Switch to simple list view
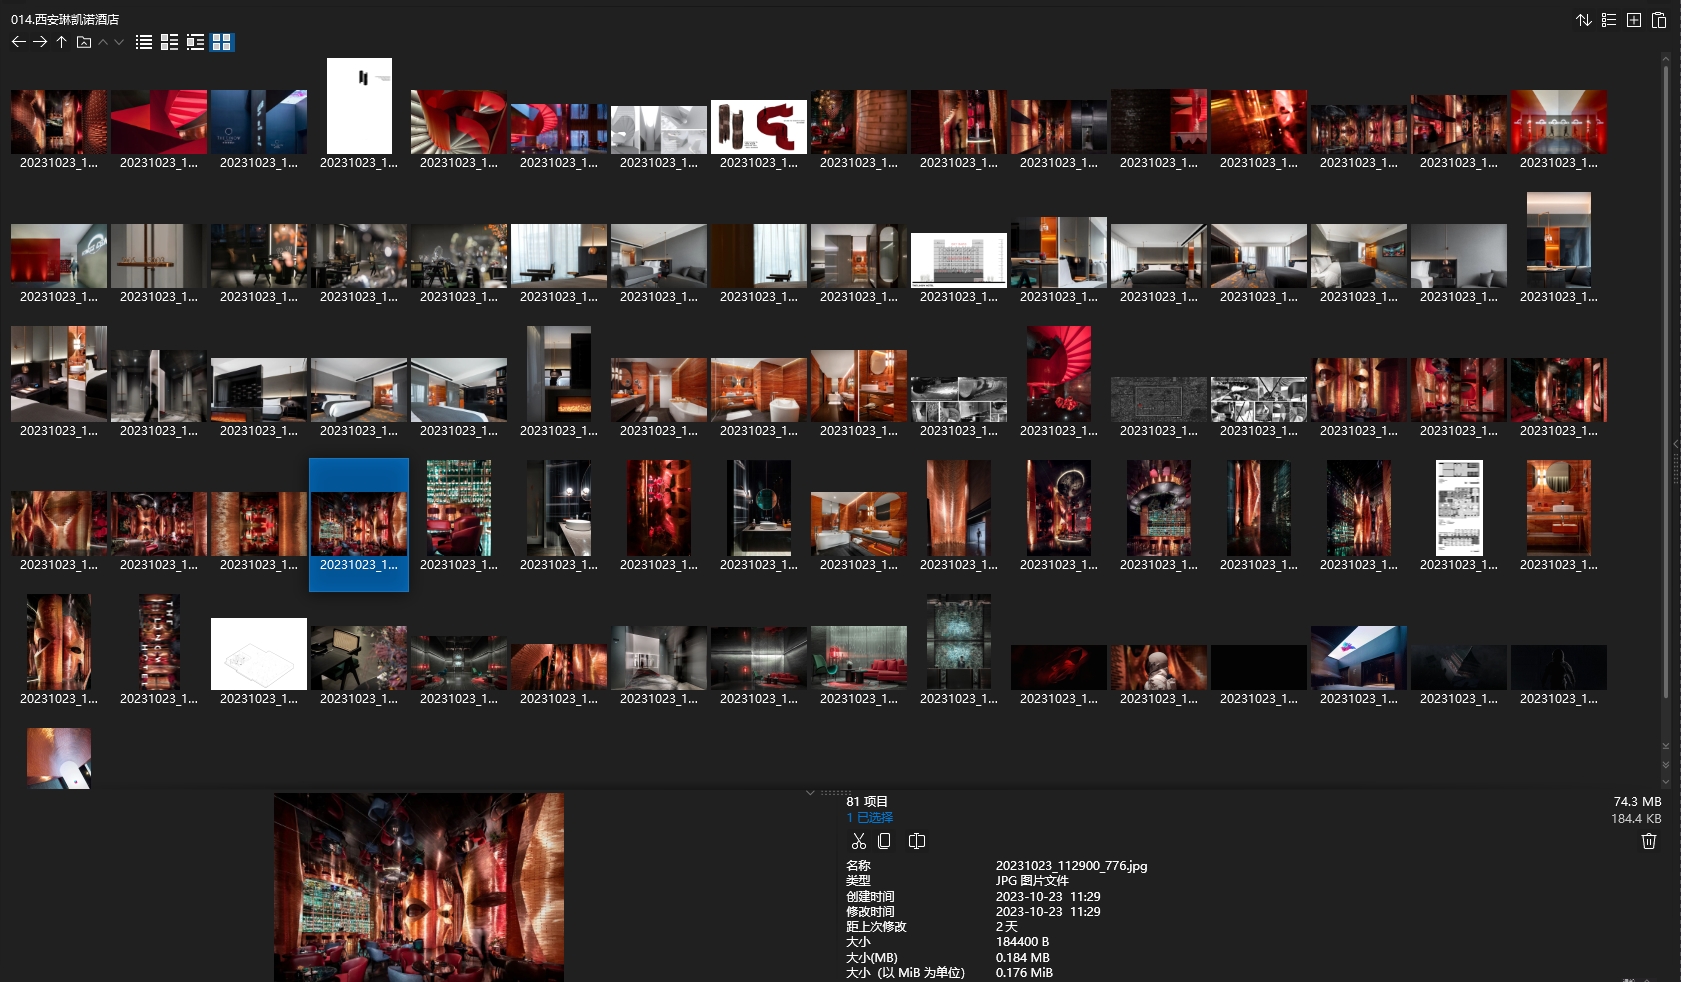The height and width of the screenshot is (982, 1681). tap(144, 42)
